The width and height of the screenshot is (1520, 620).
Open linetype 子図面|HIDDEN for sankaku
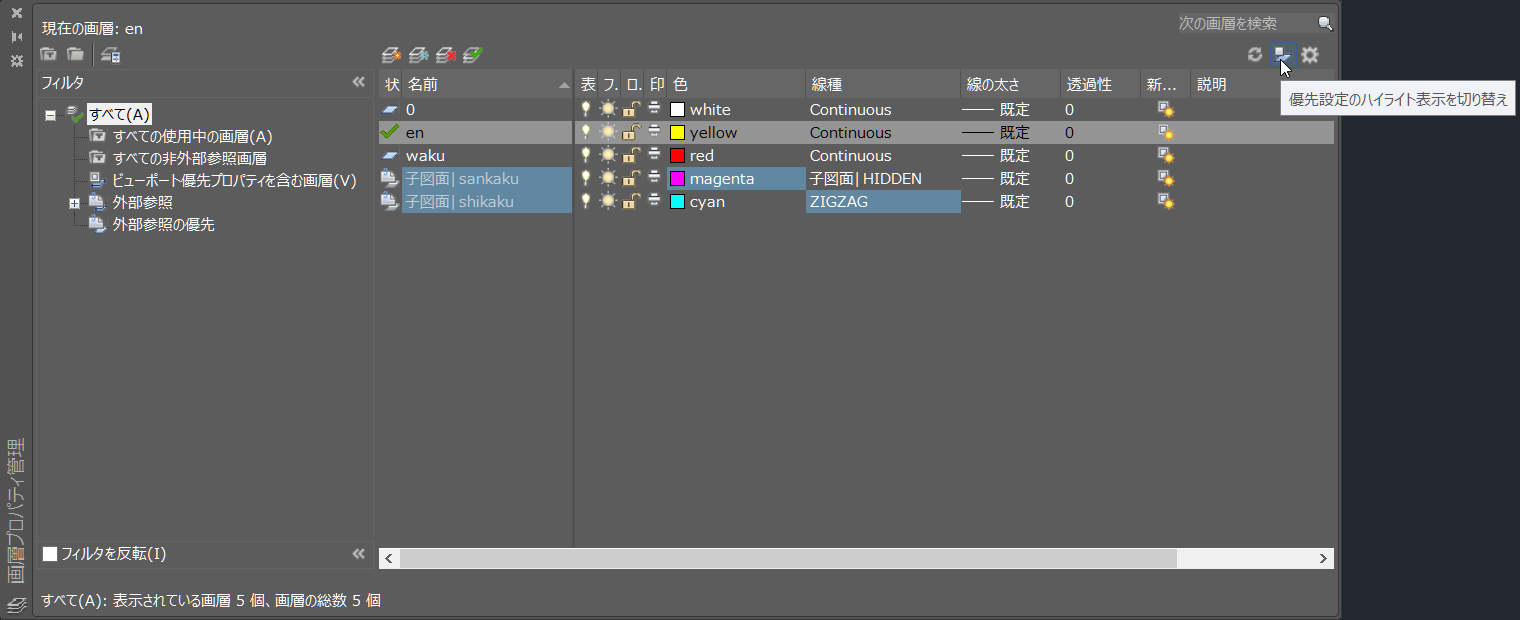point(866,179)
